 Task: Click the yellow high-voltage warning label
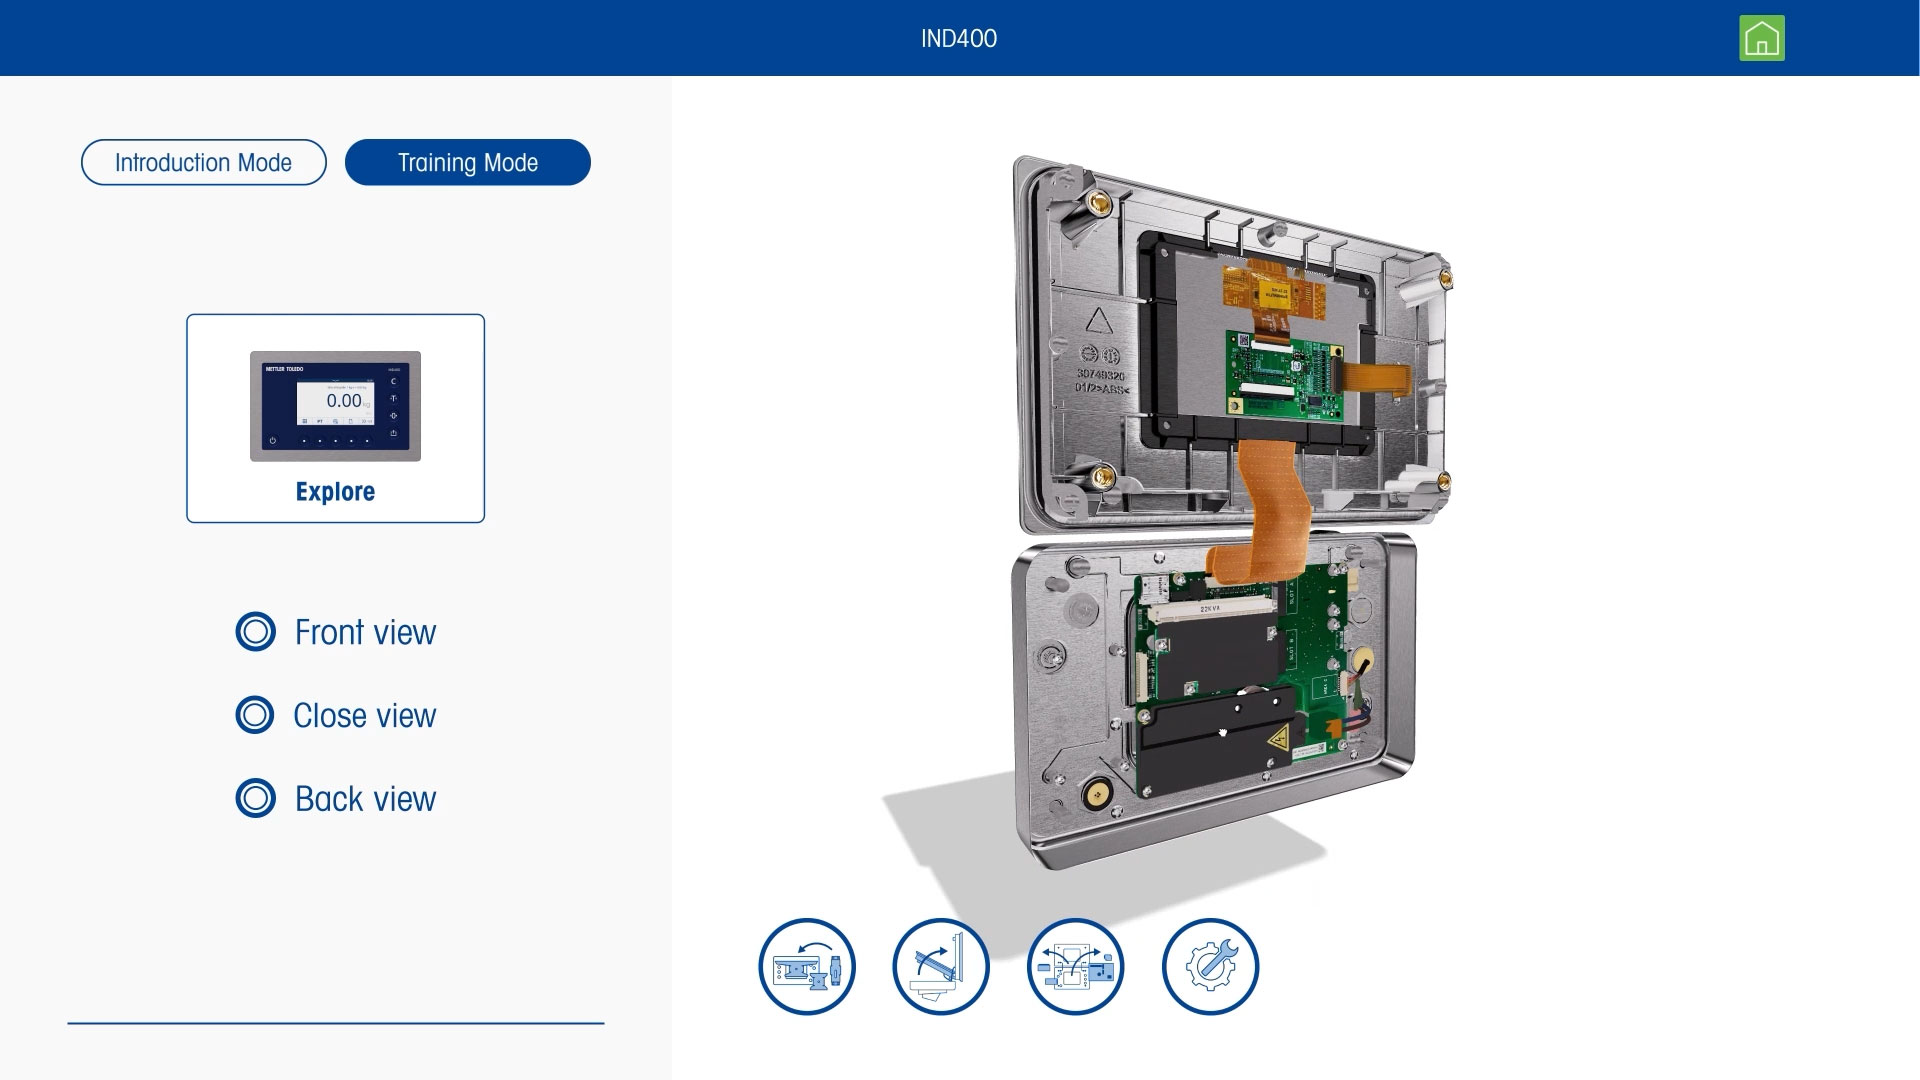tap(1277, 741)
